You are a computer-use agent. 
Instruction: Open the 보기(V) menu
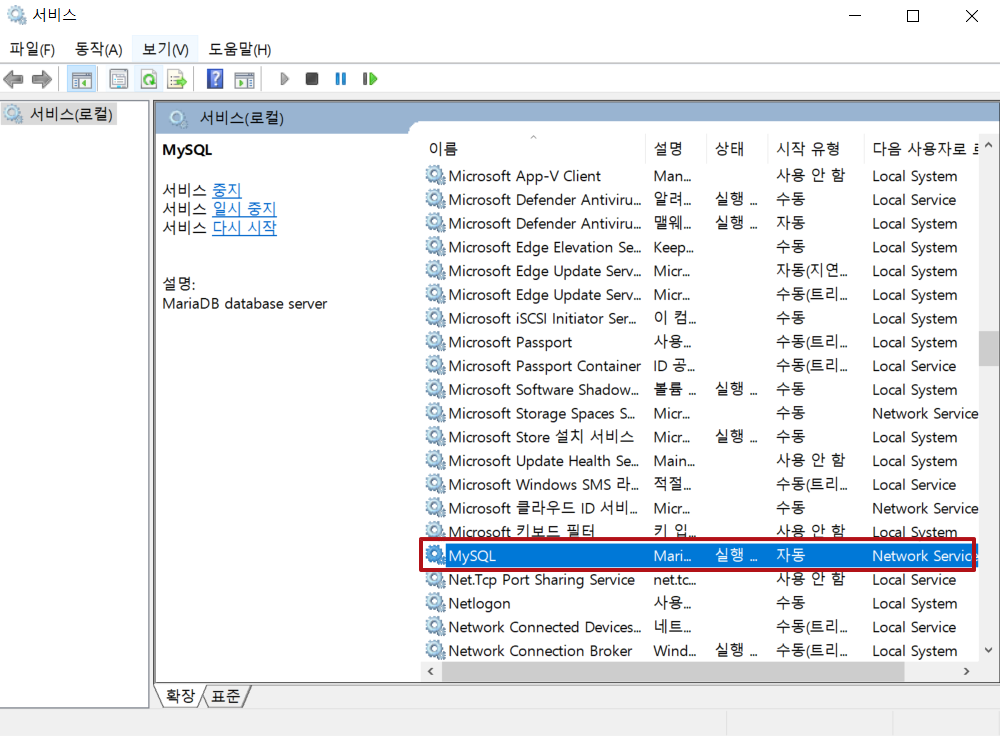click(165, 49)
